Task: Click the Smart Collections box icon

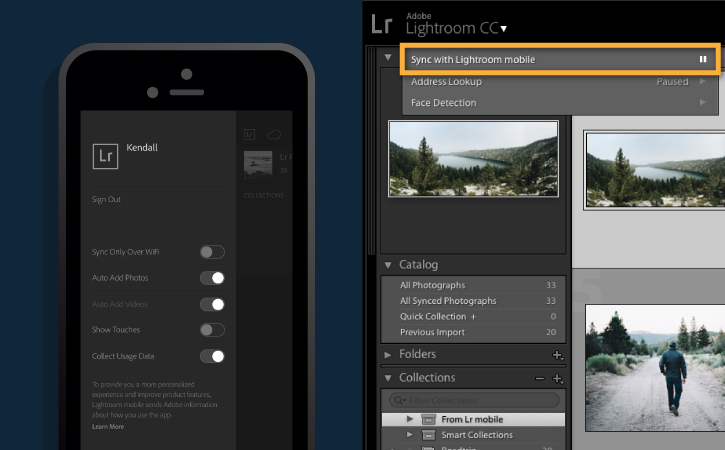Action: tap(429, 435)
